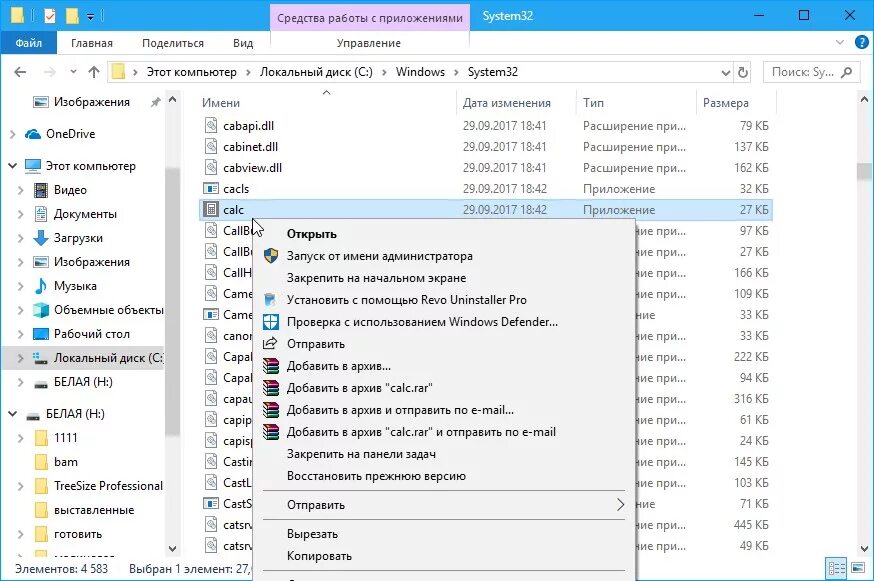
Task: Open OneDrive in navigation pane
Action: 70,134
